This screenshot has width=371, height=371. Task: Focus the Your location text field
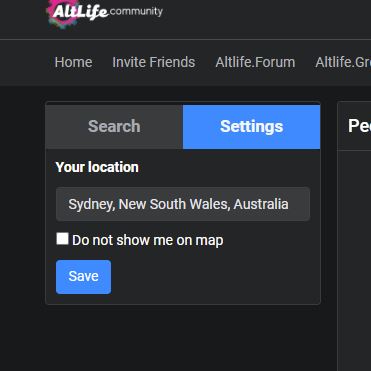(x=183, y=204)
